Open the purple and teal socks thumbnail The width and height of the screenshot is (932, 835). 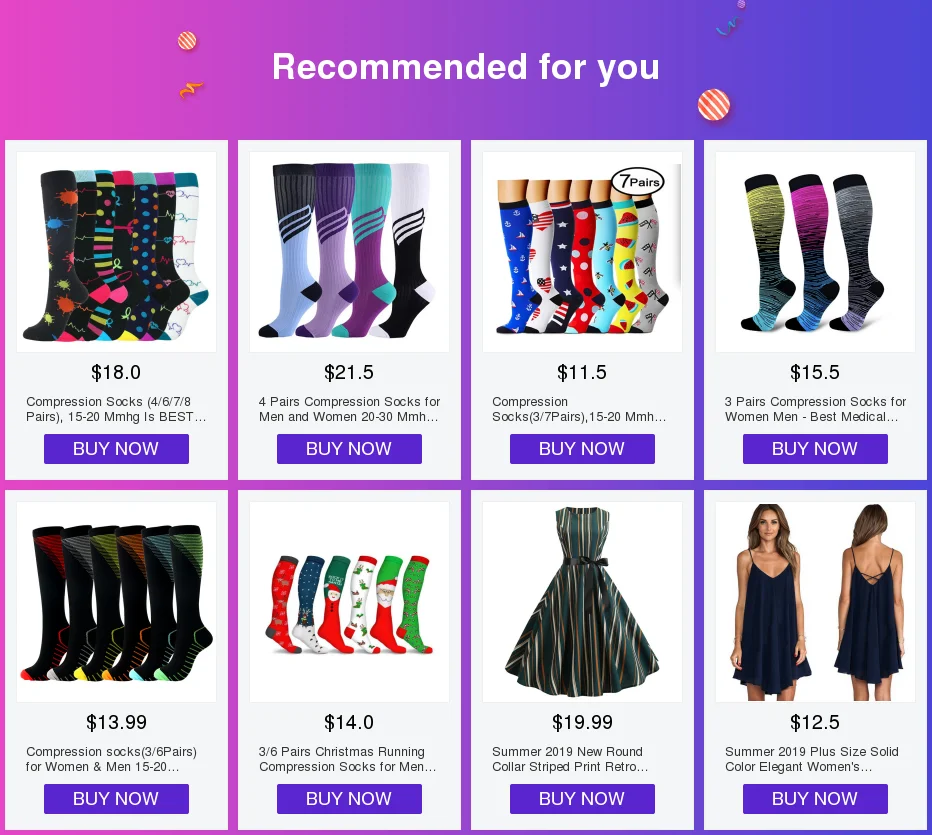pos(350,252)
